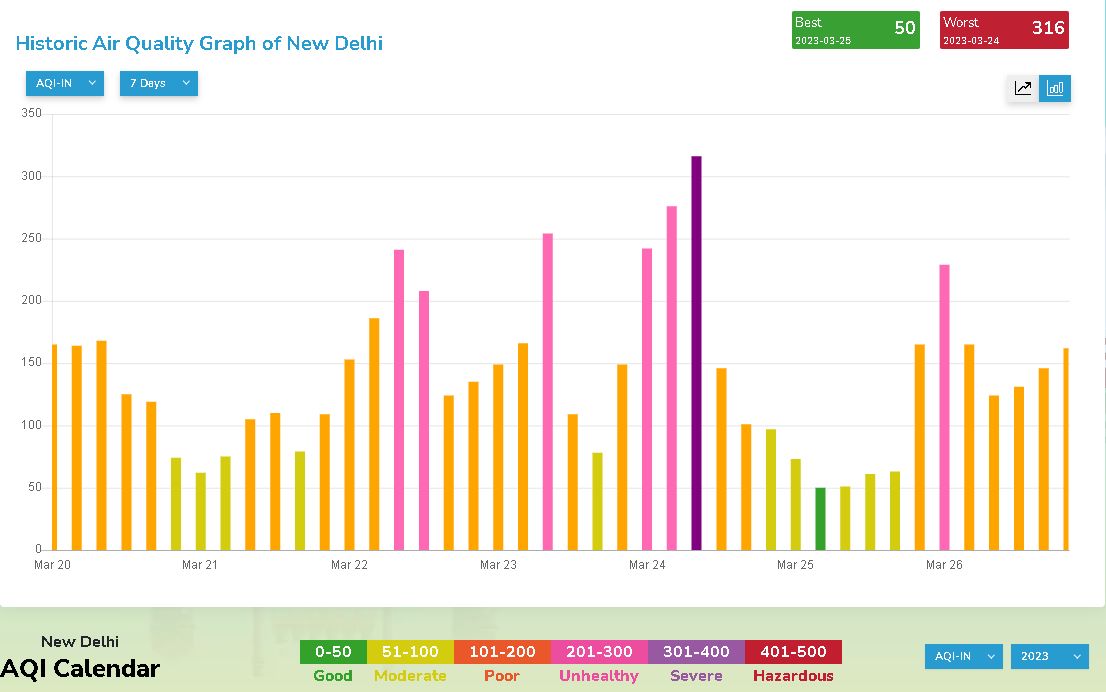Select the yellow 51-100 Moderate legend swatch
The height and width of the screenshot is (692, 1106).
[x=410, y=652]
